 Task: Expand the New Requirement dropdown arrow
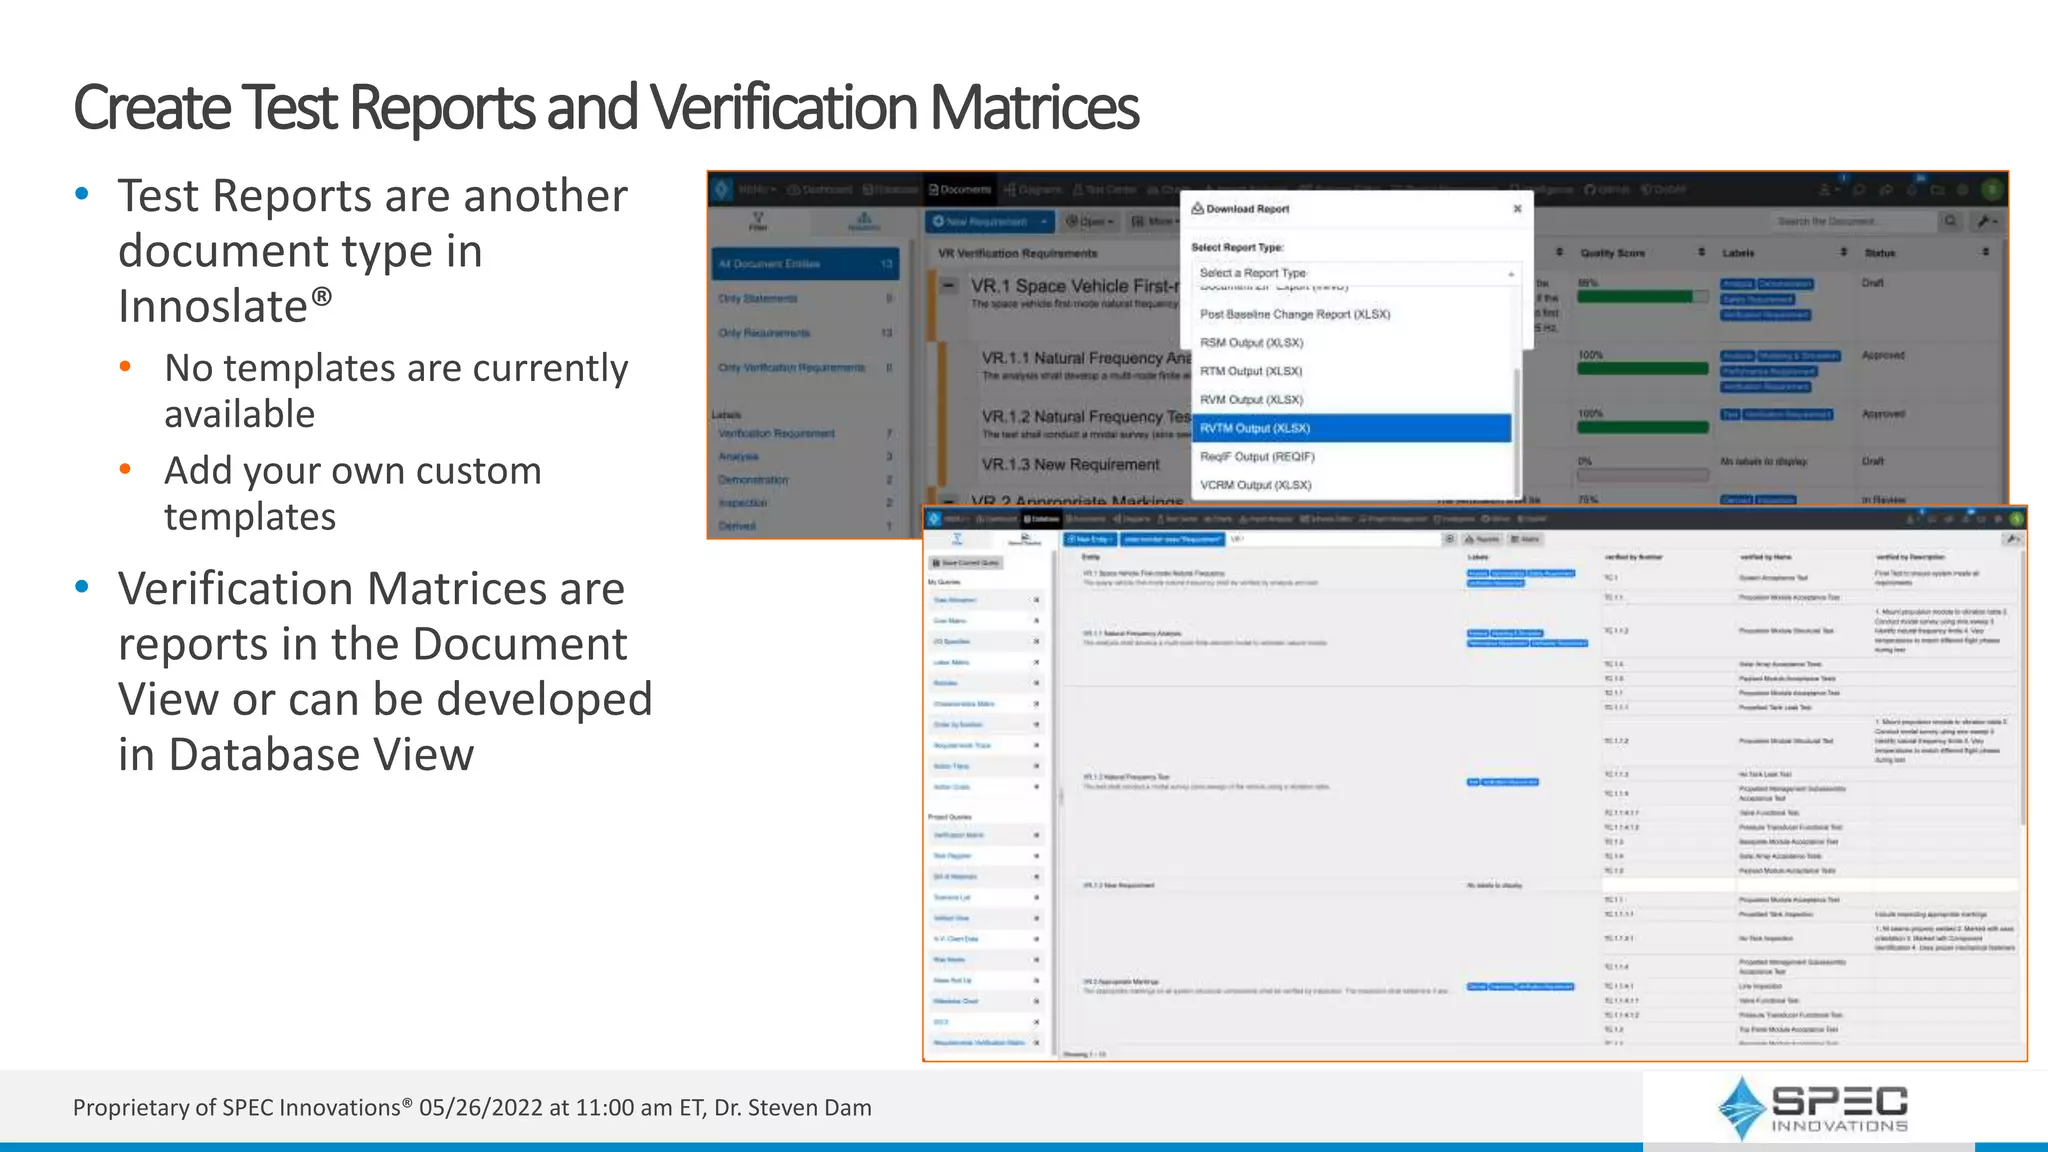click(x=1043, y=221)
